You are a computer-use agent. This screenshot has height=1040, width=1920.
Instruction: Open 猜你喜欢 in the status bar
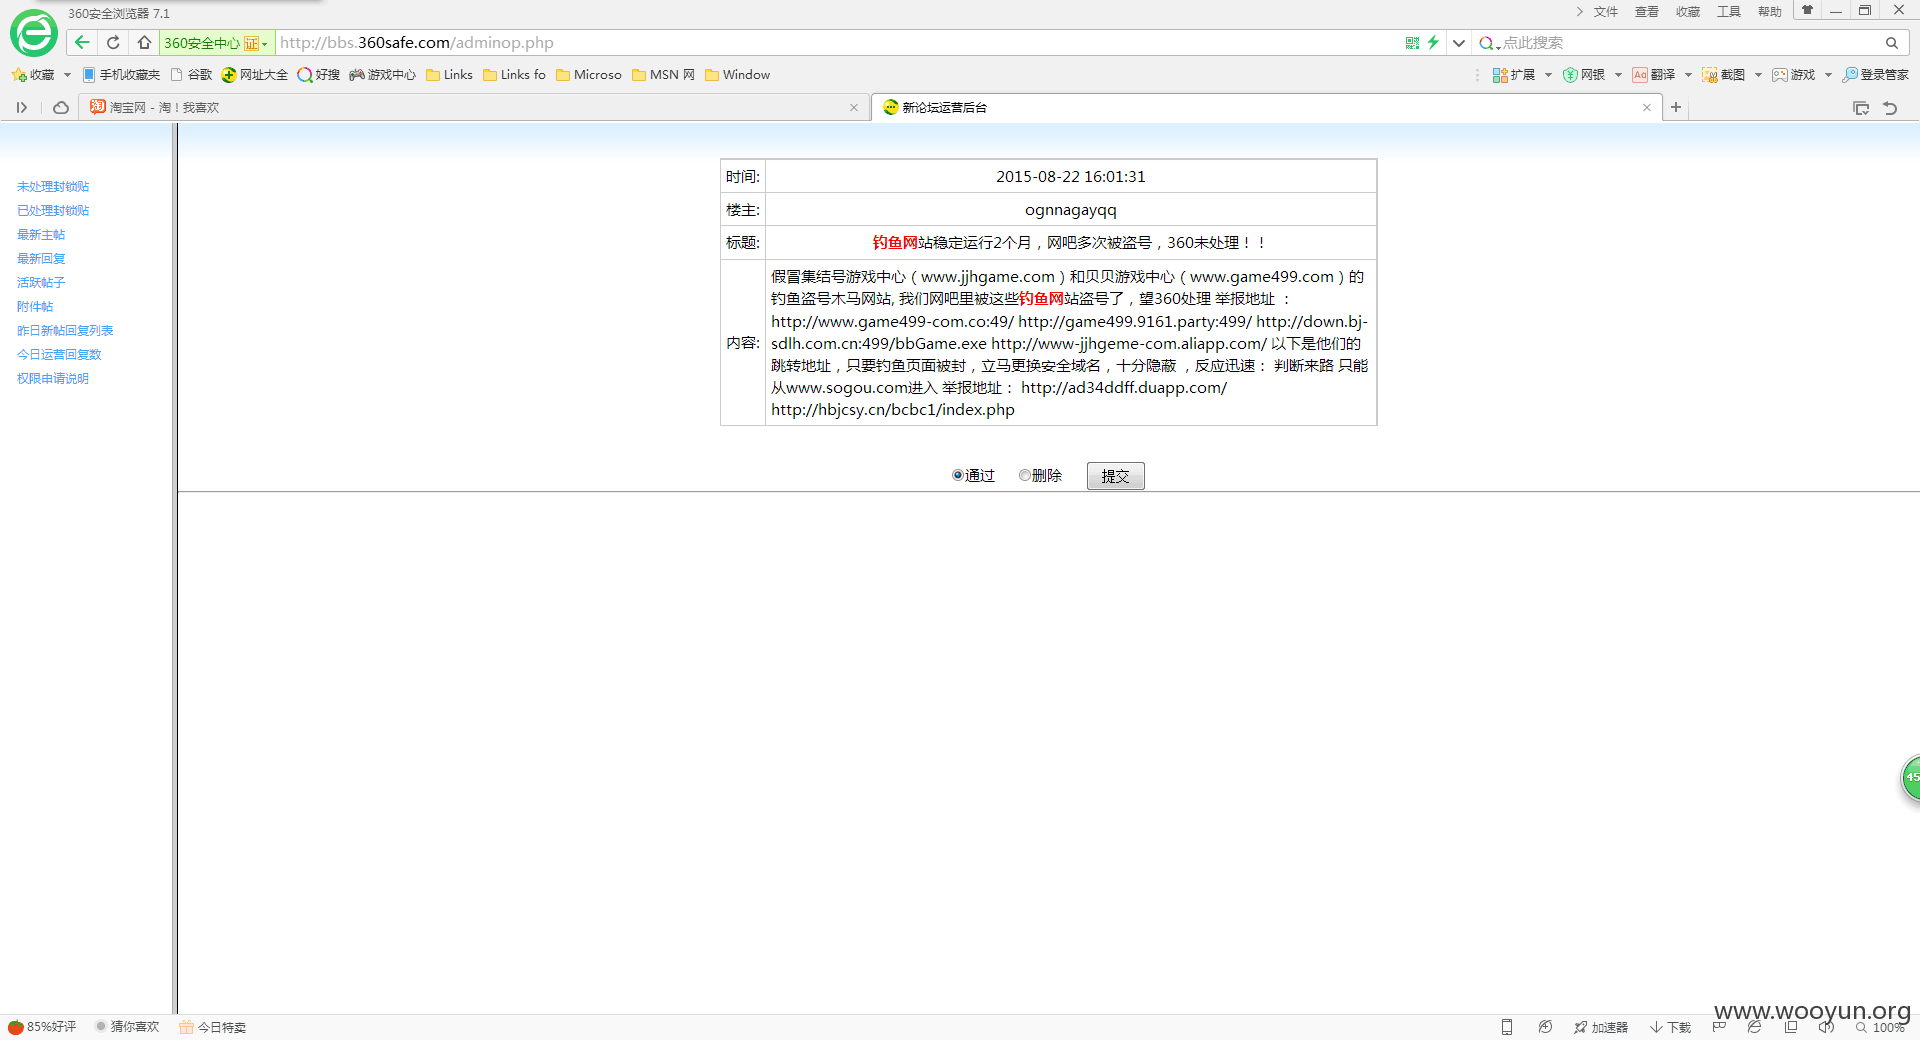(127, 1027)
